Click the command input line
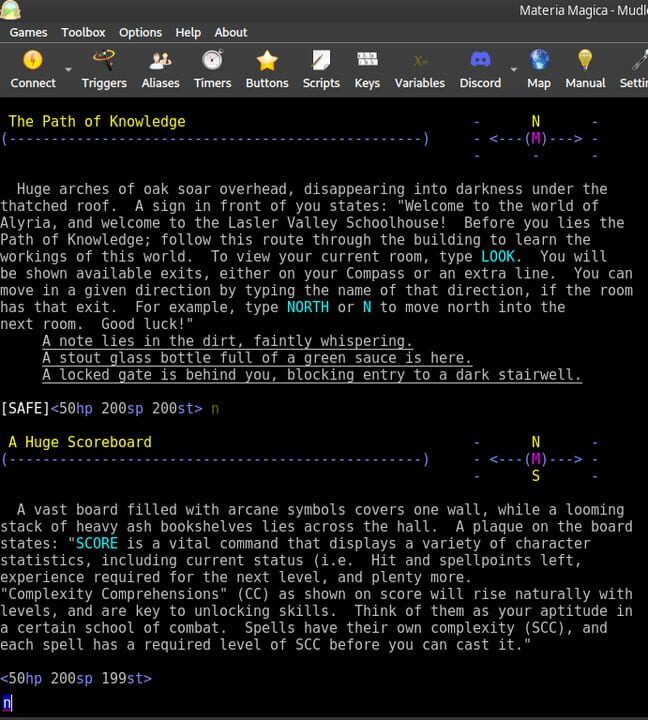648x720 pixels. [x=324, y=703]
